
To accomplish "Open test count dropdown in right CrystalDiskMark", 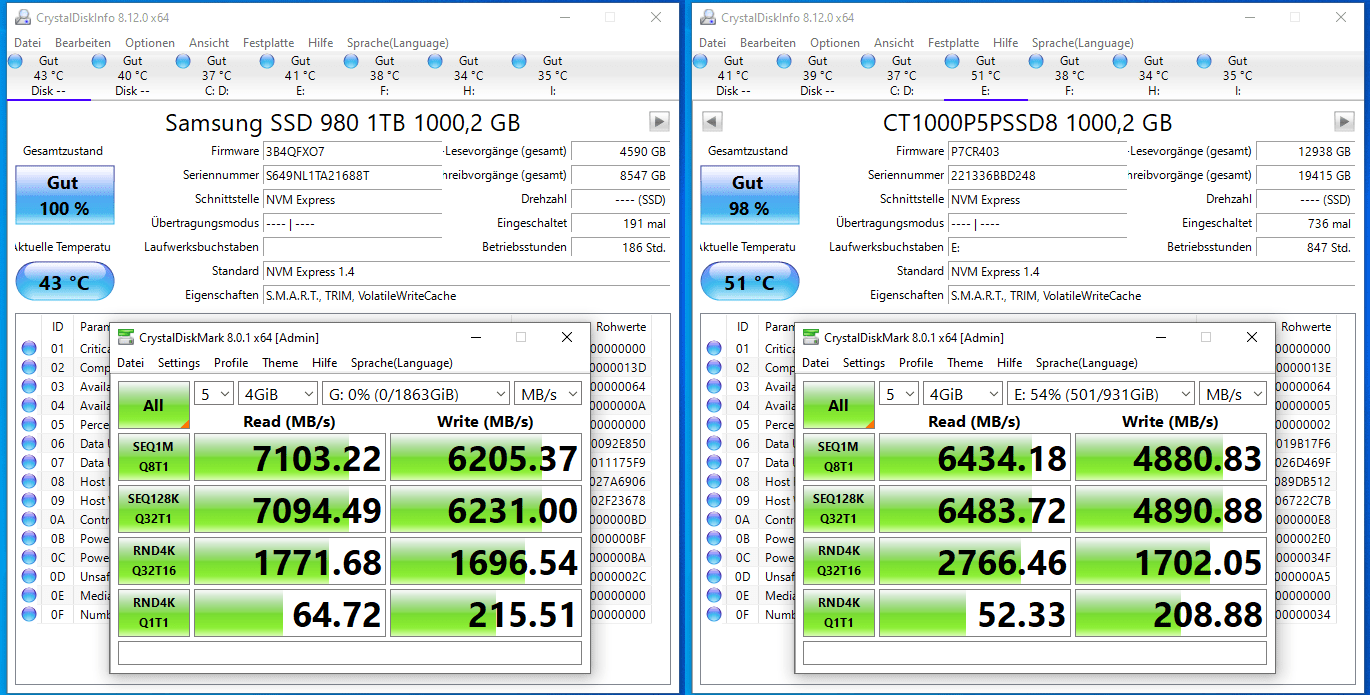I will tap(899, 394).
